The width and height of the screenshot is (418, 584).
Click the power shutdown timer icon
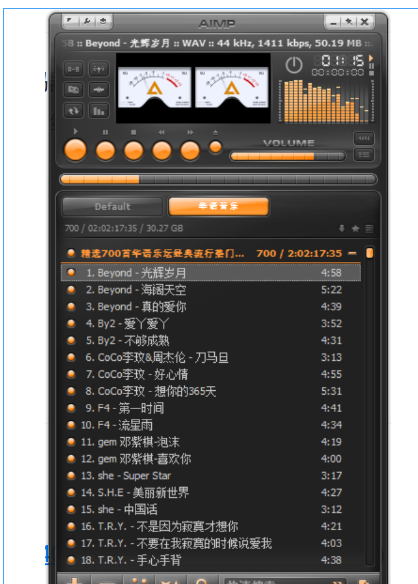[x=294, y=65]
